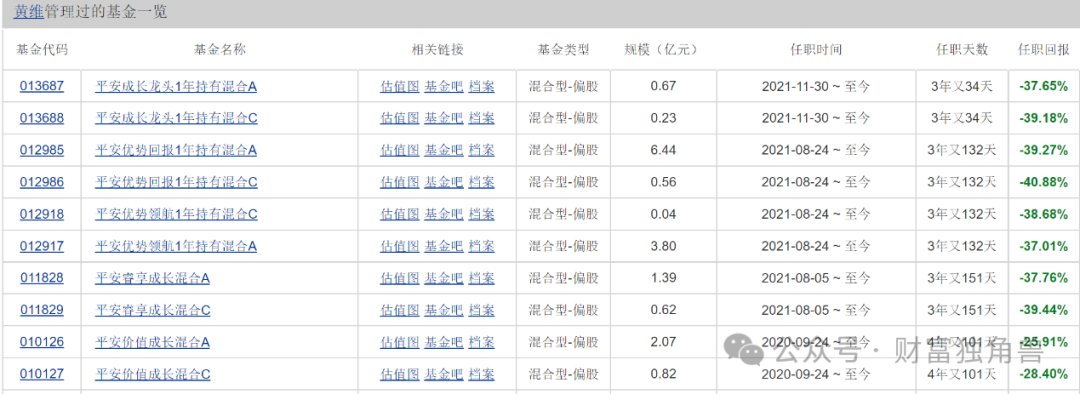Open 档案 for fund 012918
Viewport: 1080px width, 394px height.
(x=481, y=214)
